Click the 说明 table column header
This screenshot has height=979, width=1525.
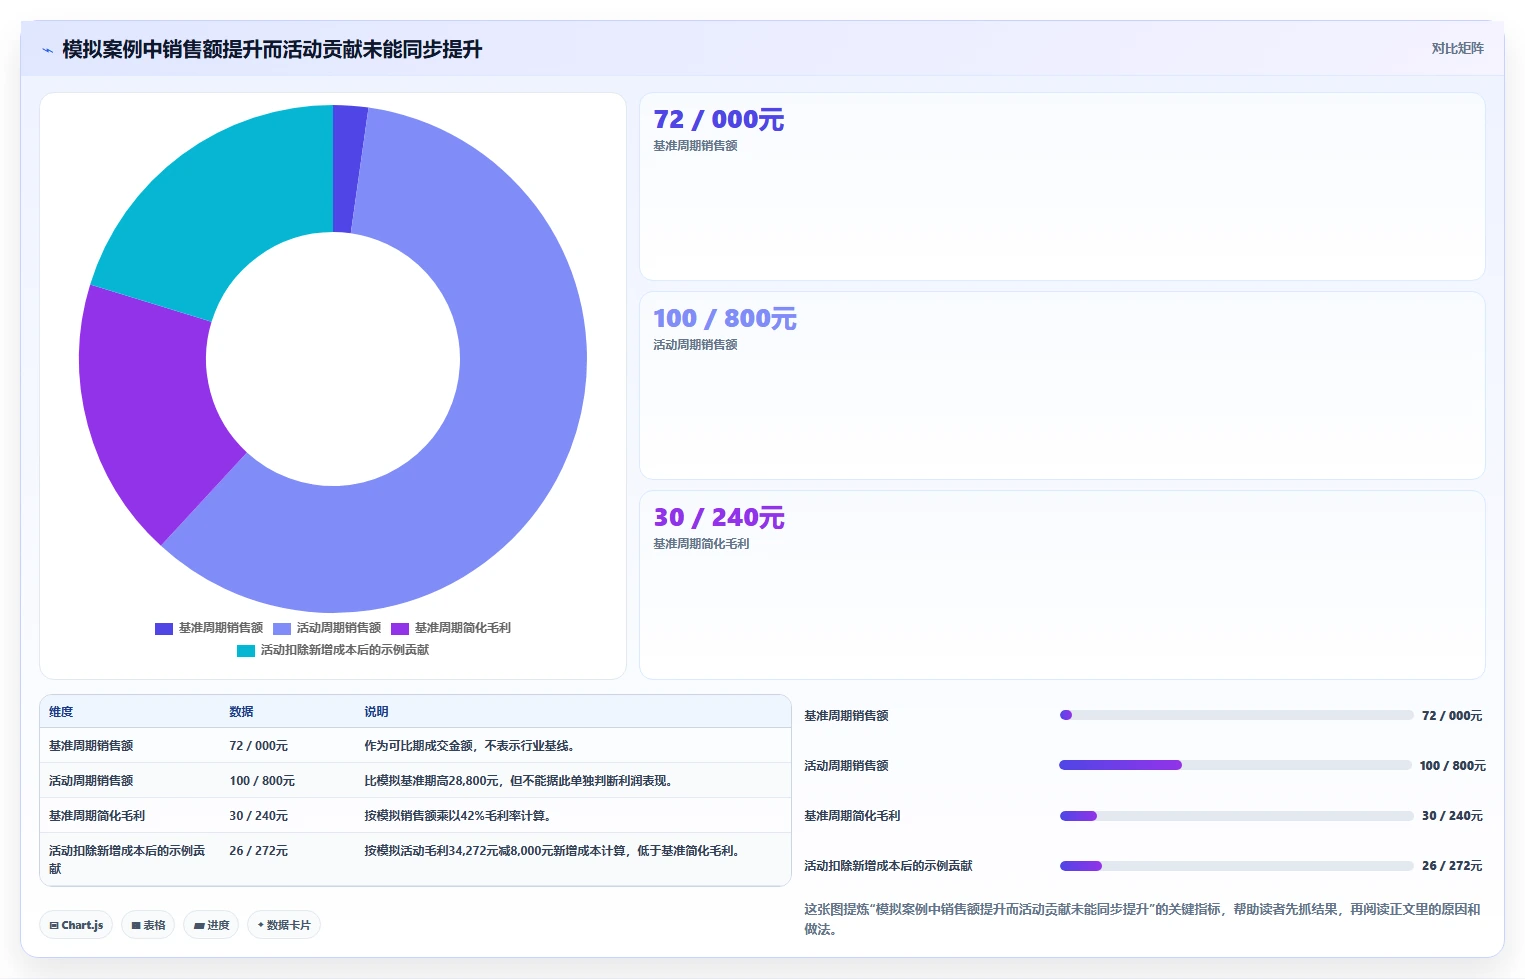click(x=376, y=712)
